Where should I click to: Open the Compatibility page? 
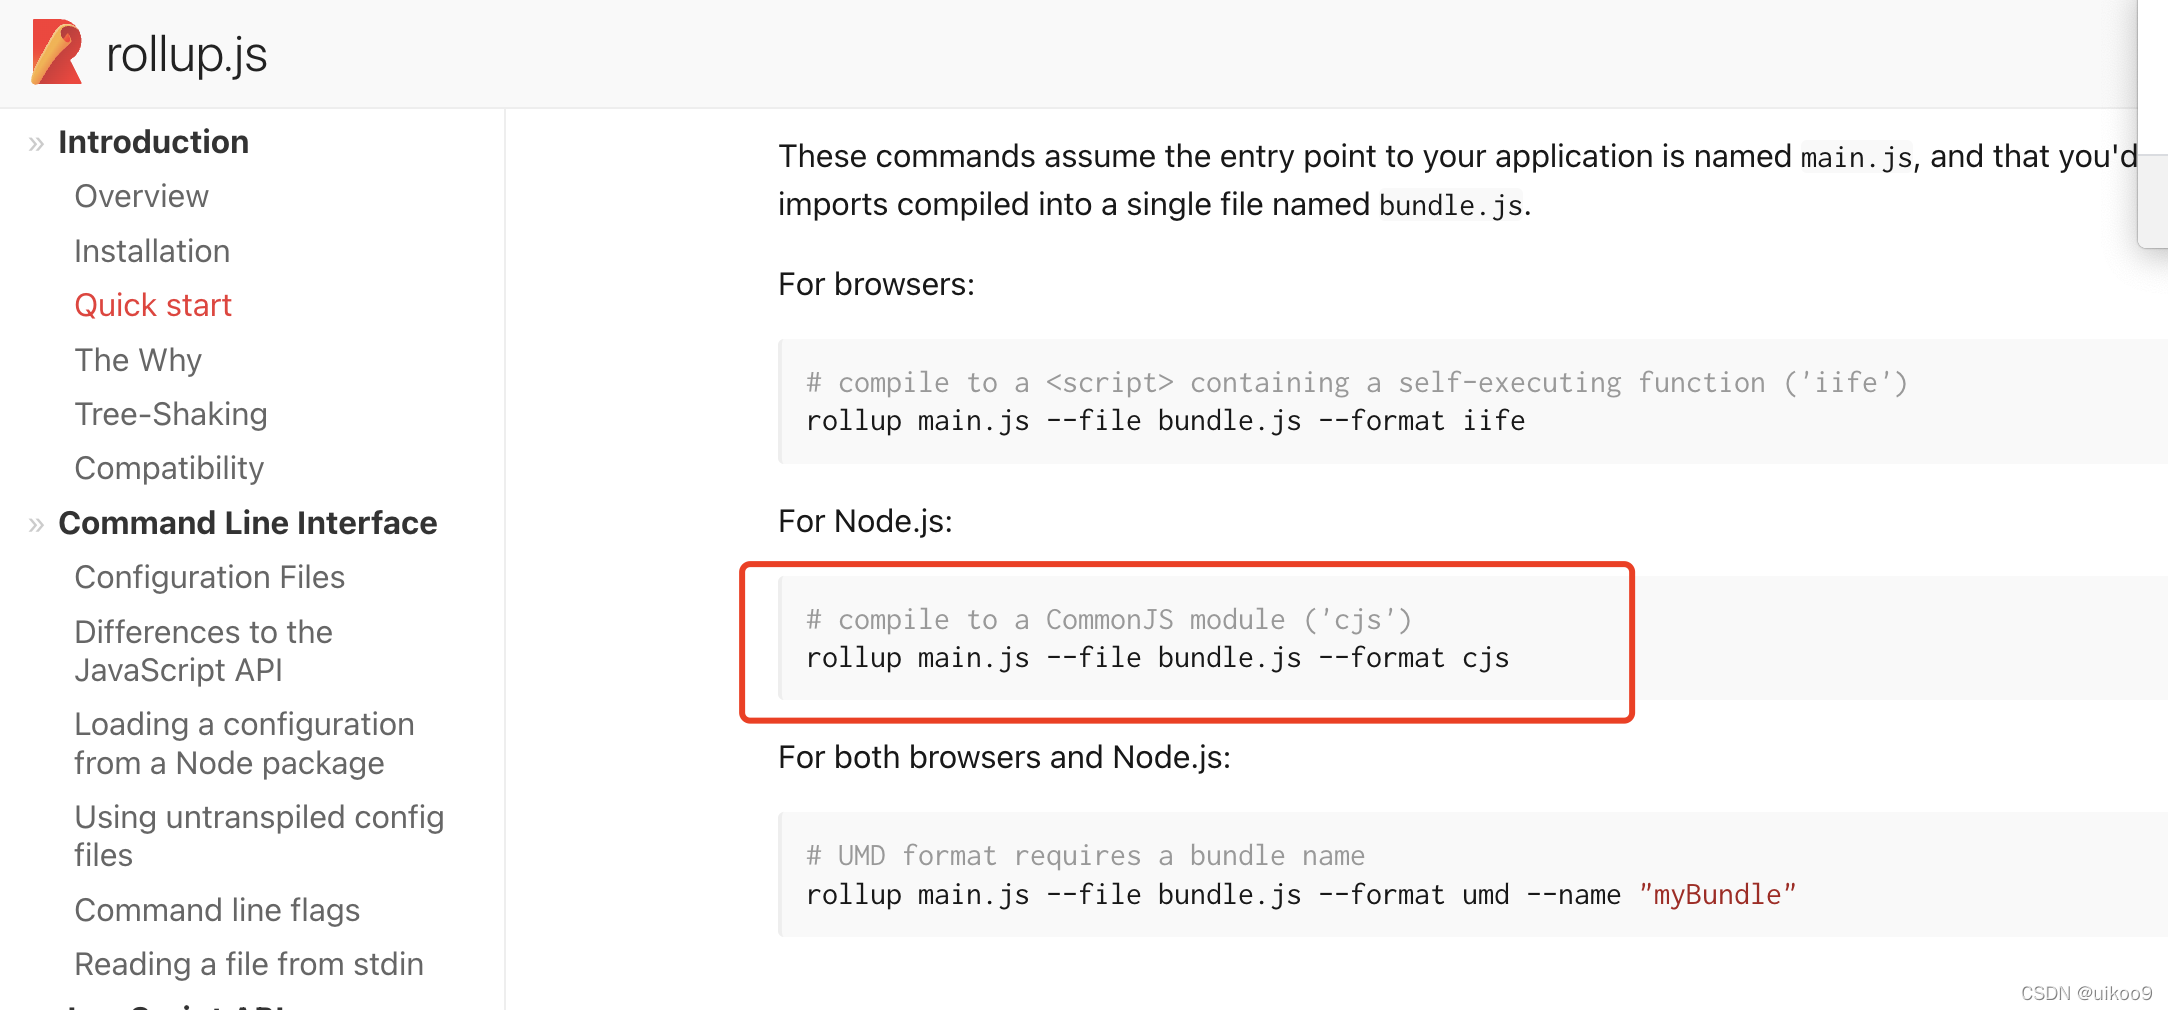168,468
